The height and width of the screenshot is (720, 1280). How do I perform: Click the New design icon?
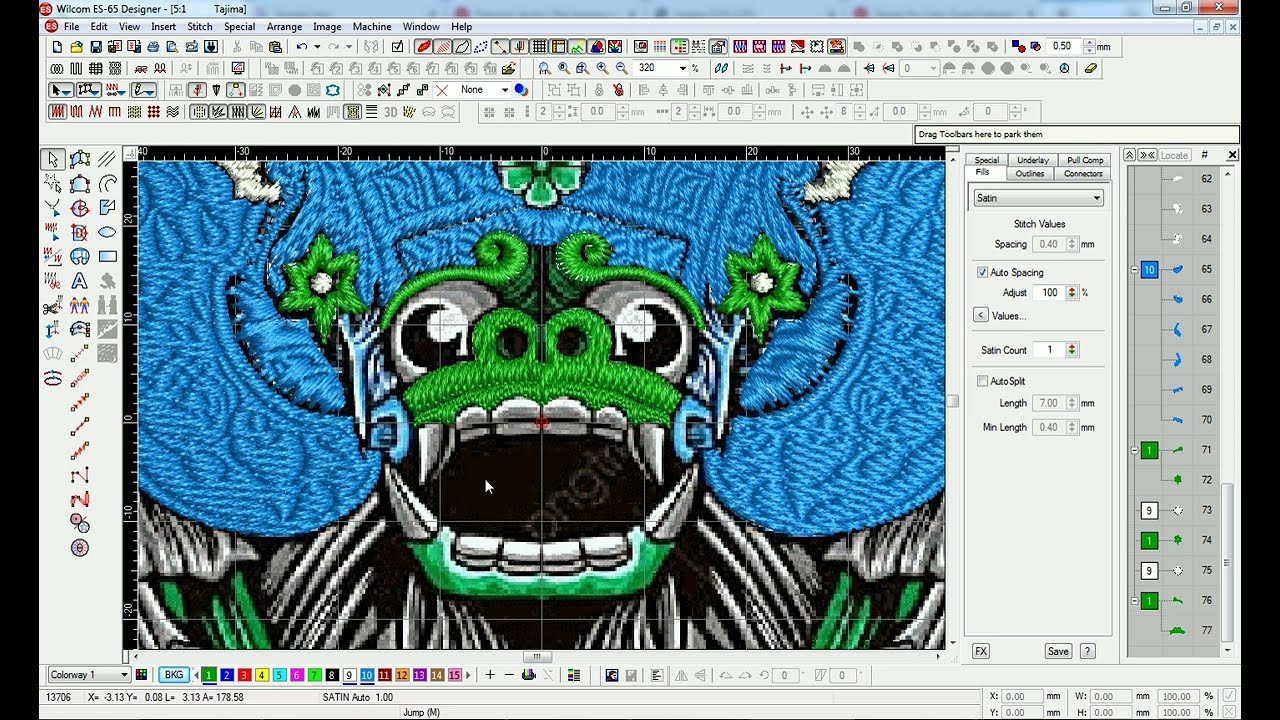(x=57, y=47)
